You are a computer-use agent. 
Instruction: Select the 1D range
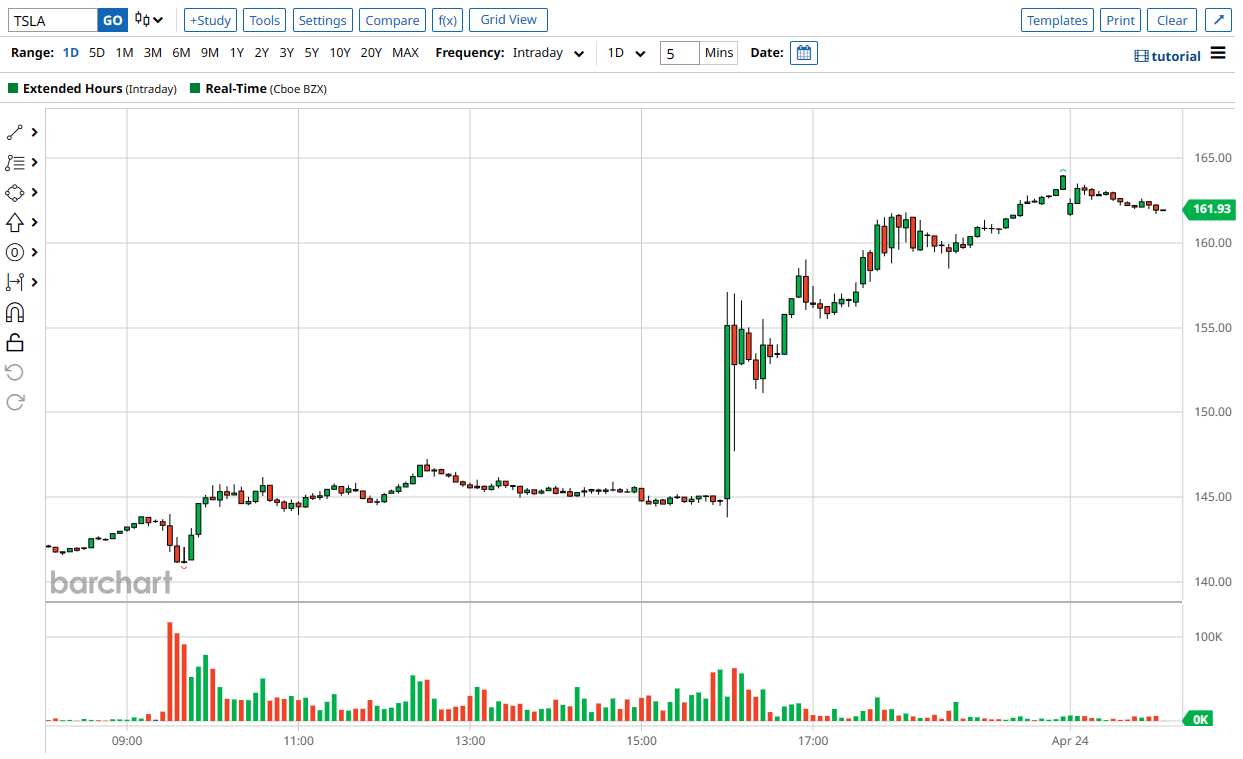coord(70,53)
